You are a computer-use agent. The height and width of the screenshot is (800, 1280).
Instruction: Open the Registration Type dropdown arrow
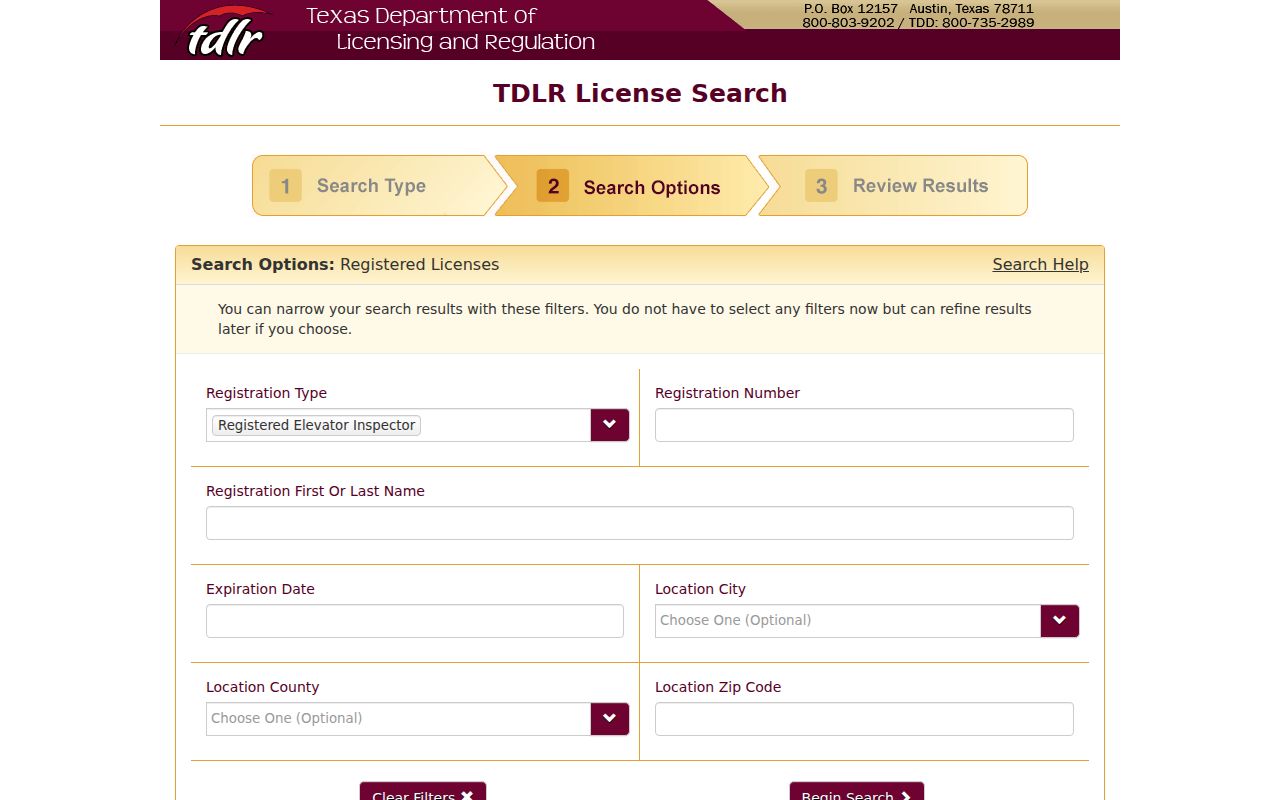click(x=610, y=425)
